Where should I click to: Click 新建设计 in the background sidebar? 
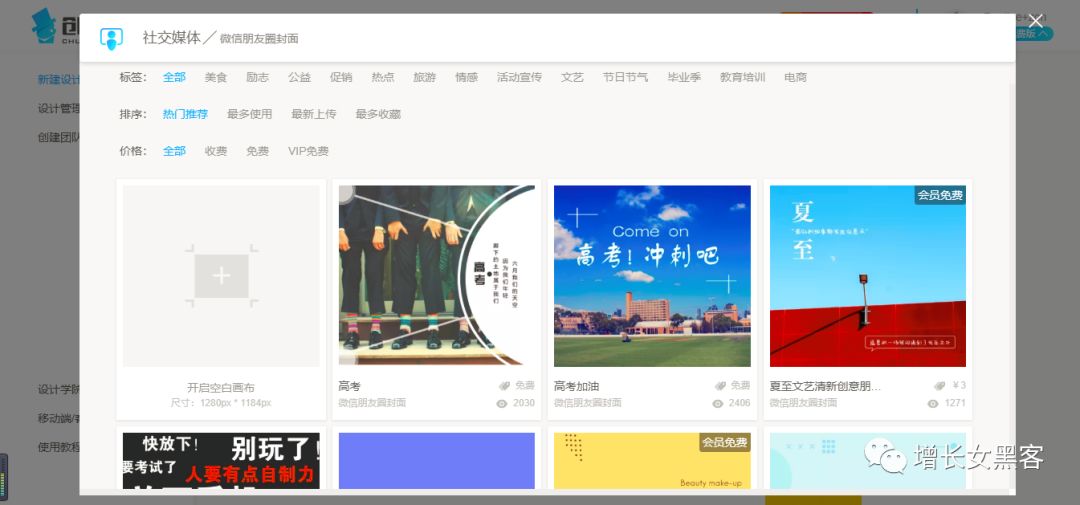59,80
